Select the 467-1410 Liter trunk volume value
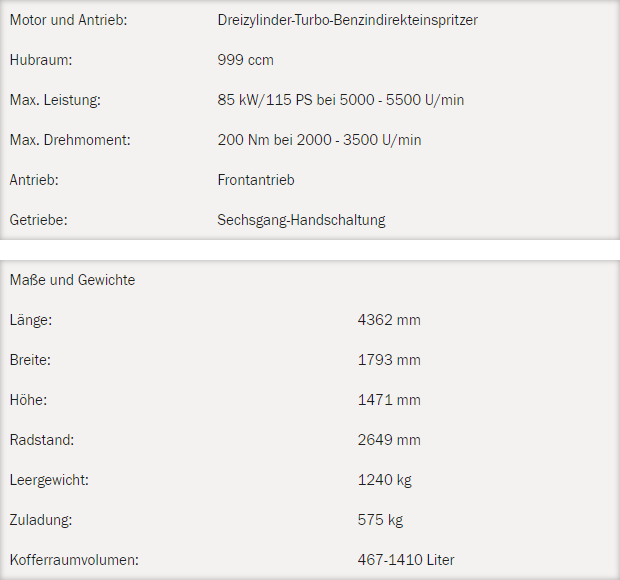Viewport: 620px width, 580px height. click(406, 560)
